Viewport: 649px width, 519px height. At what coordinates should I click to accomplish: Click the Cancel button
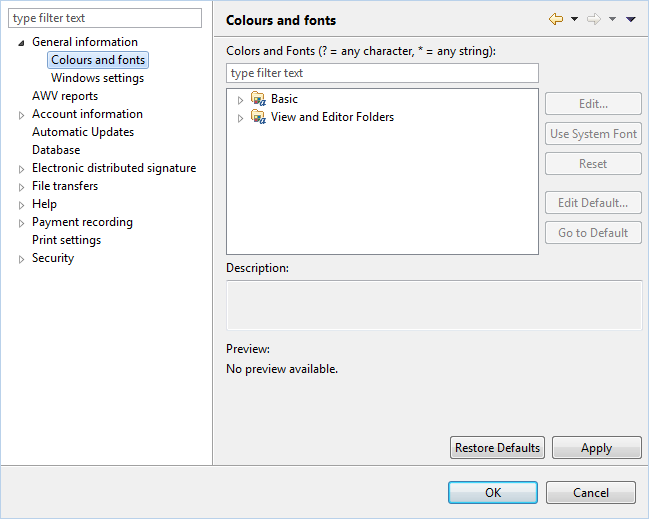pos(591,493)
